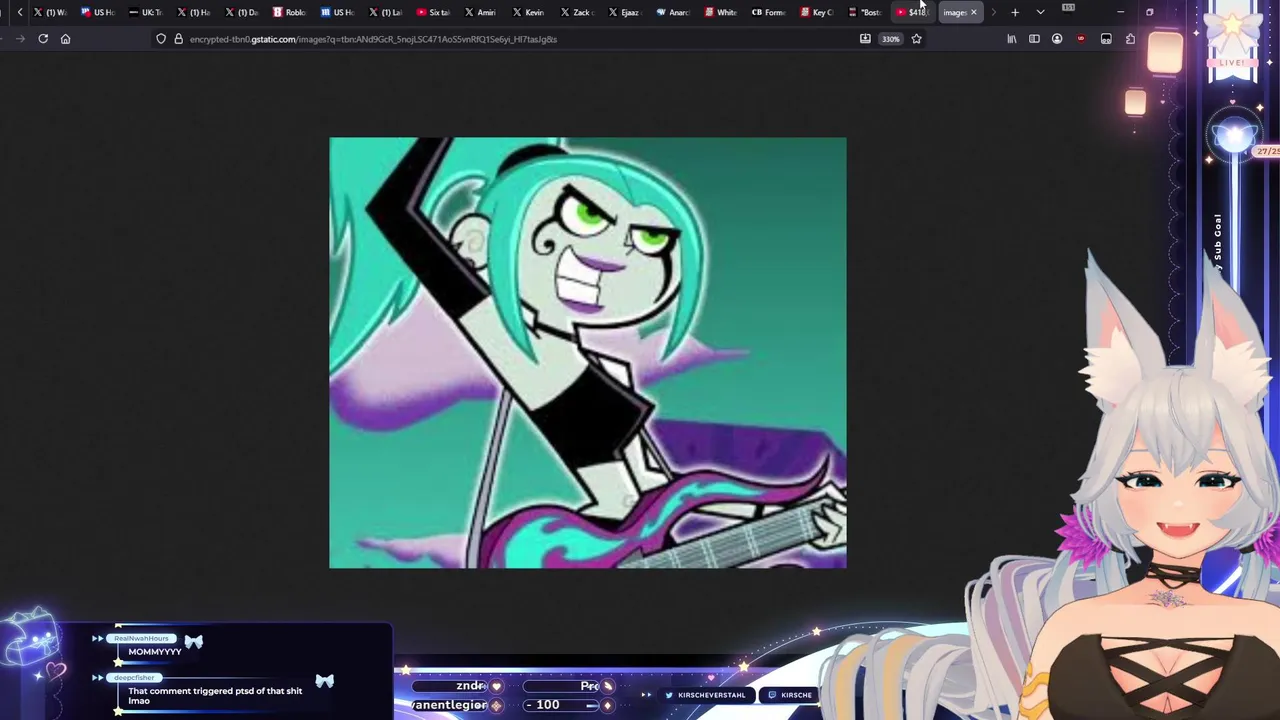This screenshot has height=720, width=1280.
Task: Switch to the YouTube '$418' tab
Action: click(x=912, y=12)
